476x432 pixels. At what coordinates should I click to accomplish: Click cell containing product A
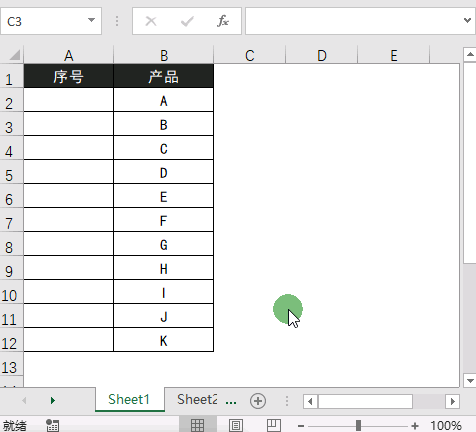coord(164,100)
